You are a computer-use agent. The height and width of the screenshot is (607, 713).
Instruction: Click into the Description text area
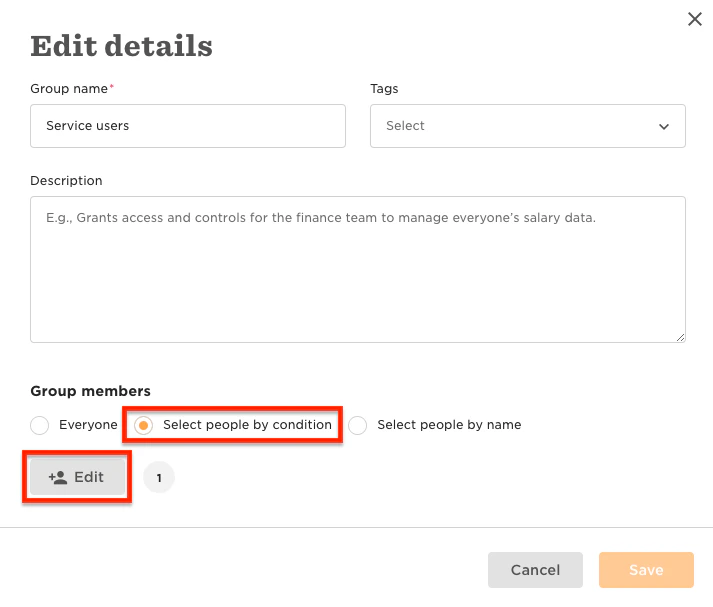(x=358, y=269)
